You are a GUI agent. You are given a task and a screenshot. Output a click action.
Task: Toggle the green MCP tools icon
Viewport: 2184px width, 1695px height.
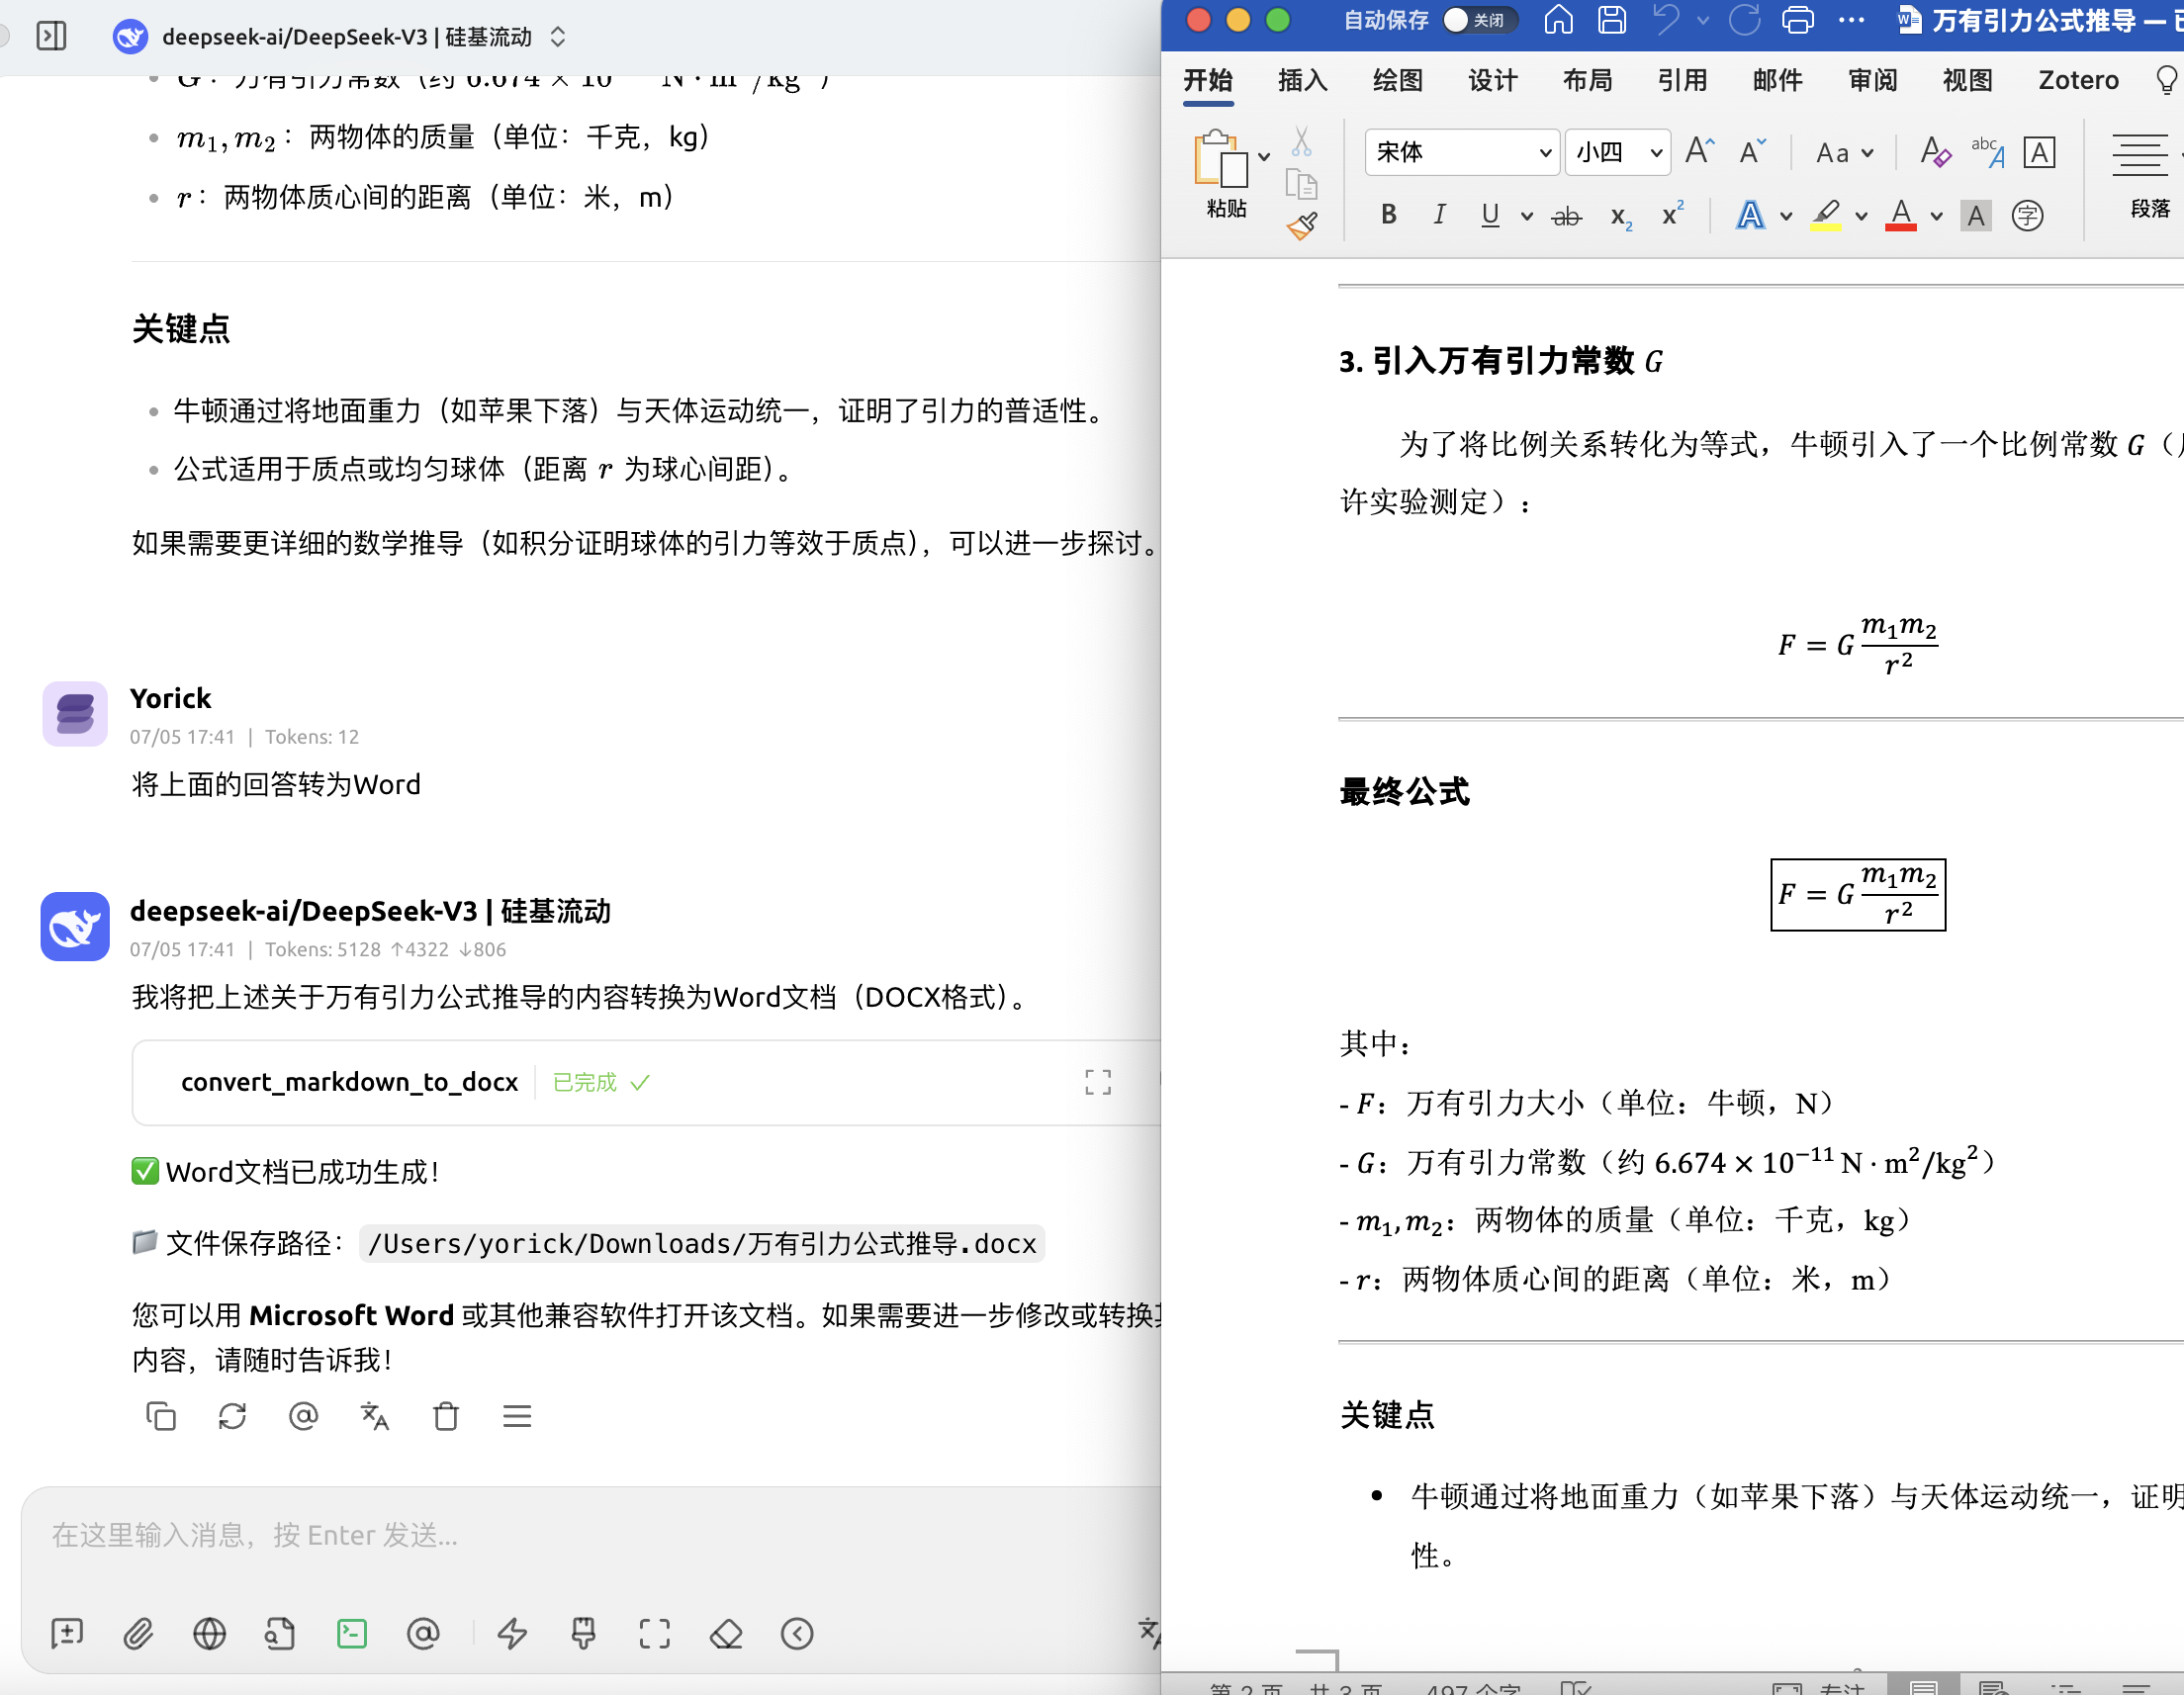[352, 1634]
